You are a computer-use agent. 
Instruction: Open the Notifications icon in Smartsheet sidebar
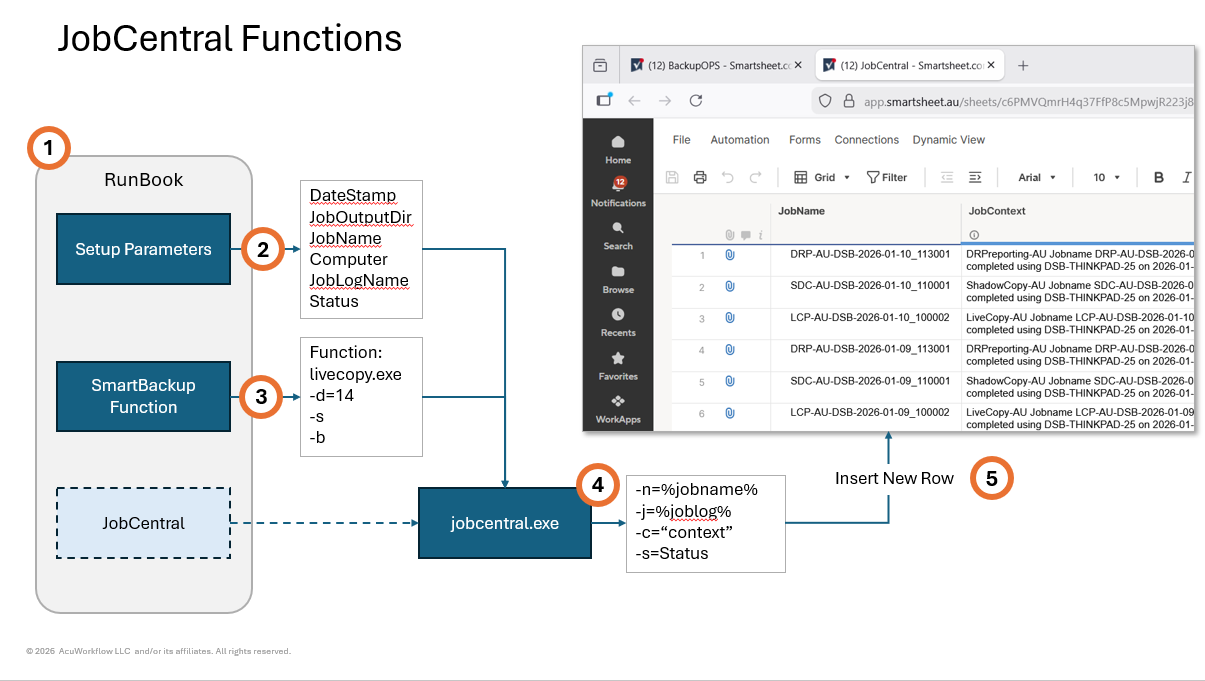tap(618, 186)
